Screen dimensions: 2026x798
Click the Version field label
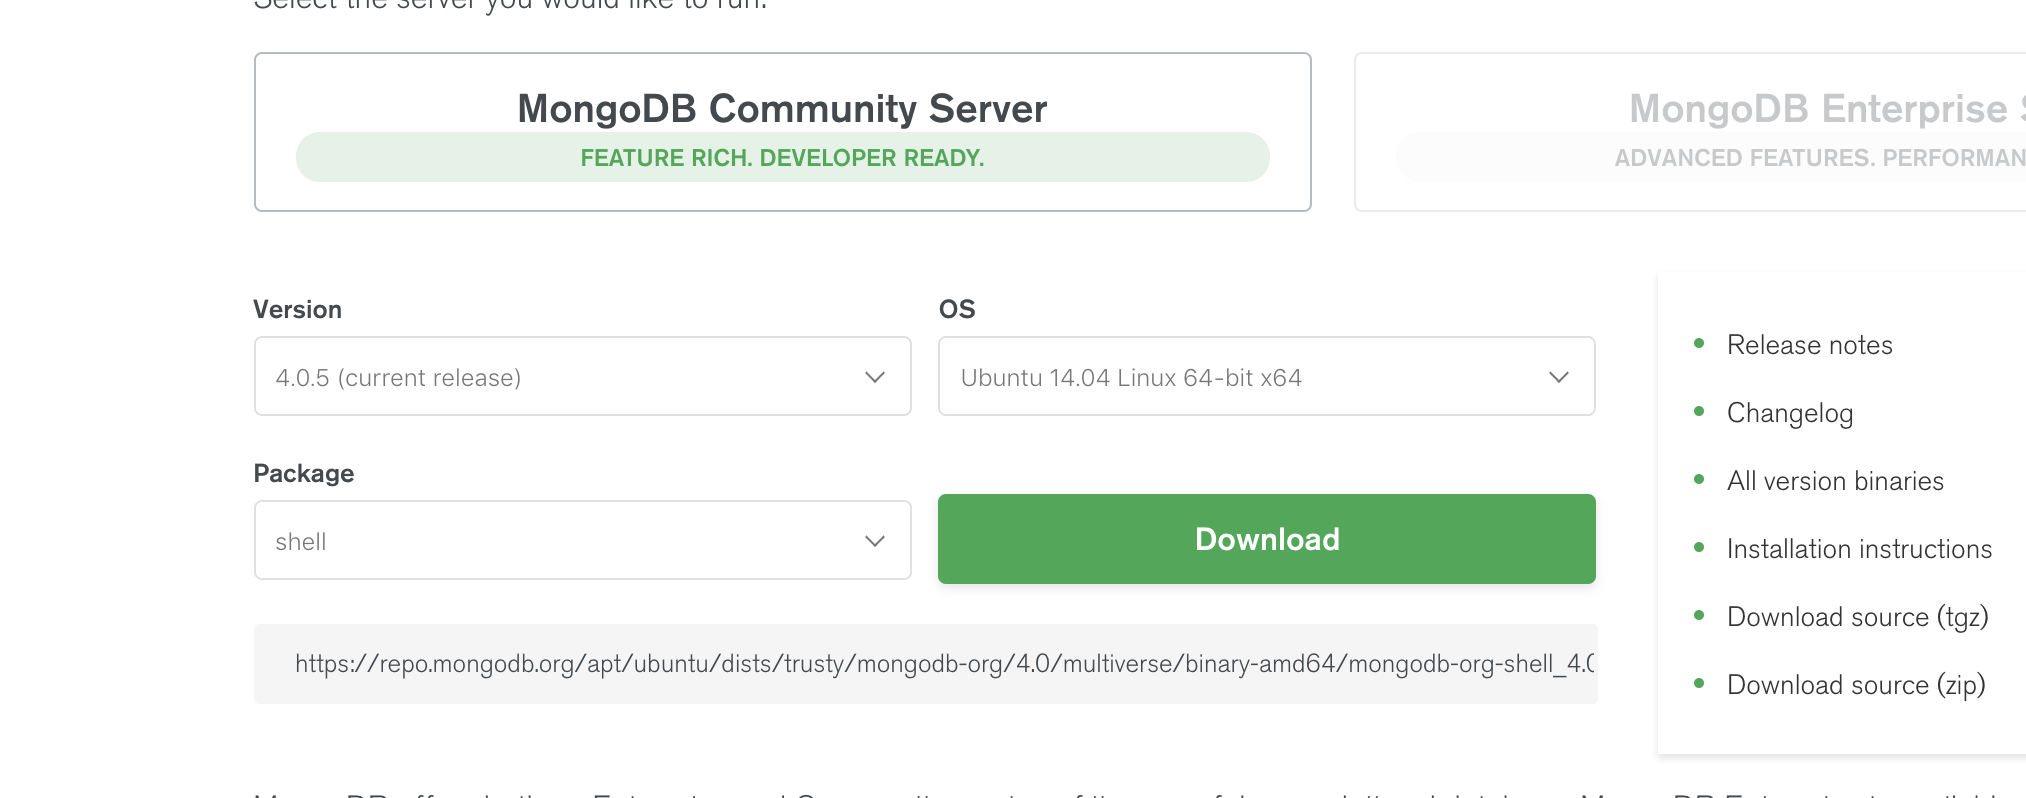click(x=297, y=309)
